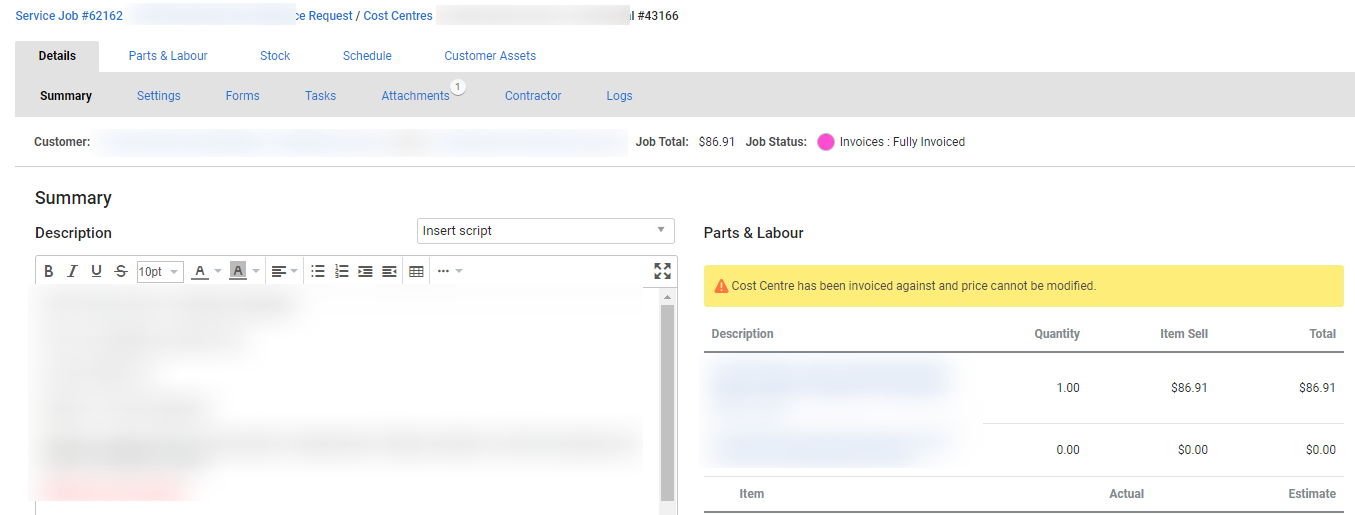The width and height of the screenshot is (1355, 515).
Task: Click the cost centre invoiced warning banner
Action: click(1024, 286)
